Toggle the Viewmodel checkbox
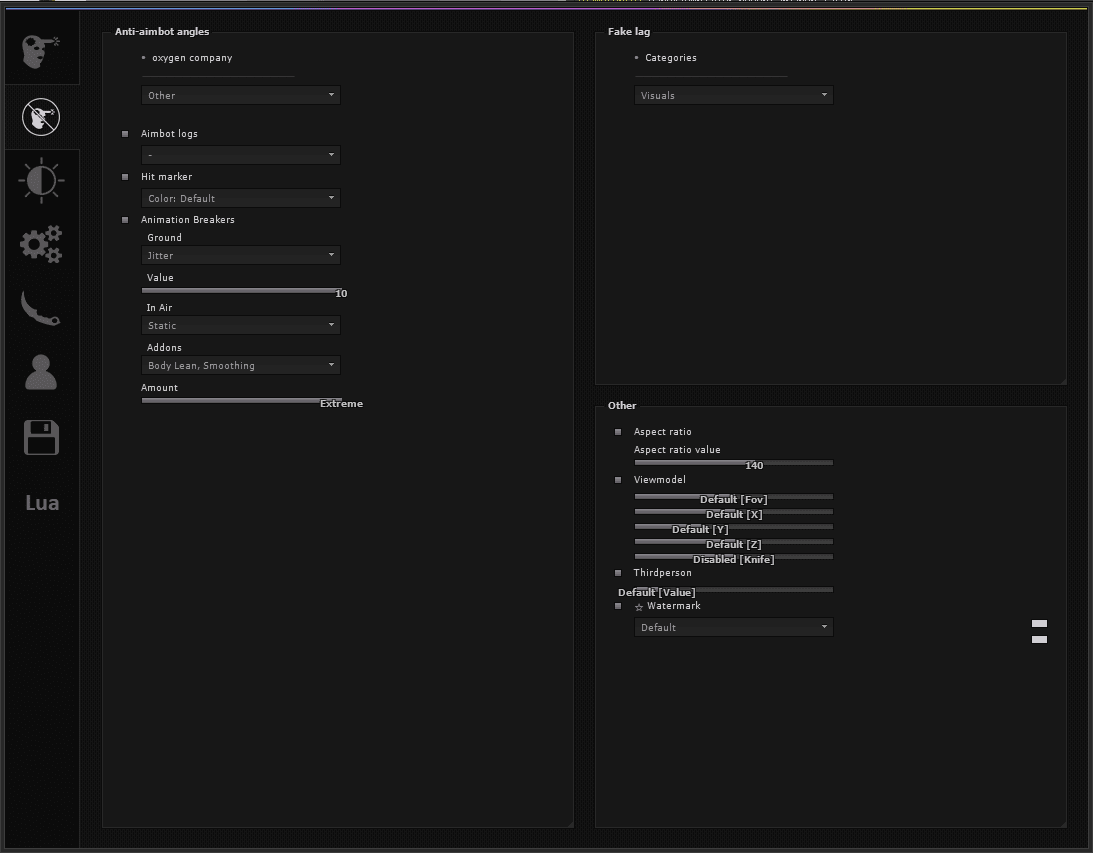 tap(618, 480)
